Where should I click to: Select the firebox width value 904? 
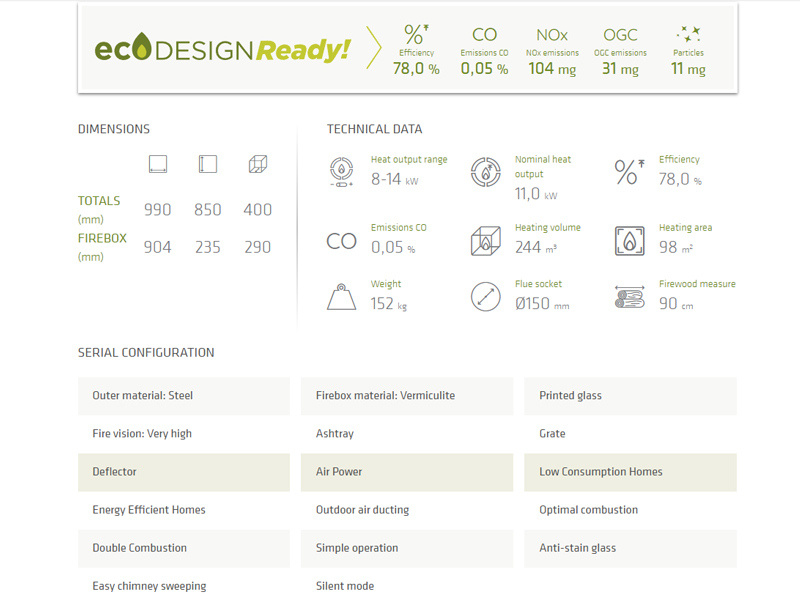coord(158,247)
